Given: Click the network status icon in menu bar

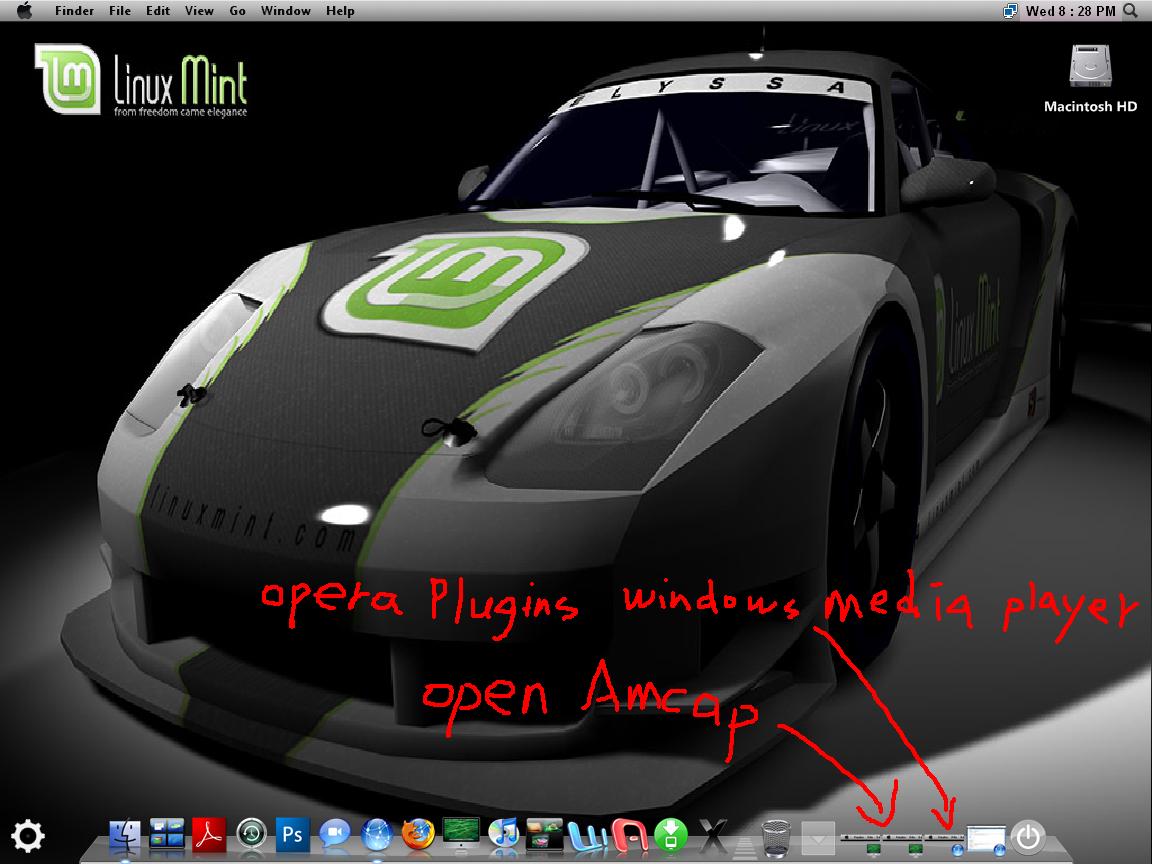Looking at the screenshot, I should pyautogui.click(x=1011, y=11).
